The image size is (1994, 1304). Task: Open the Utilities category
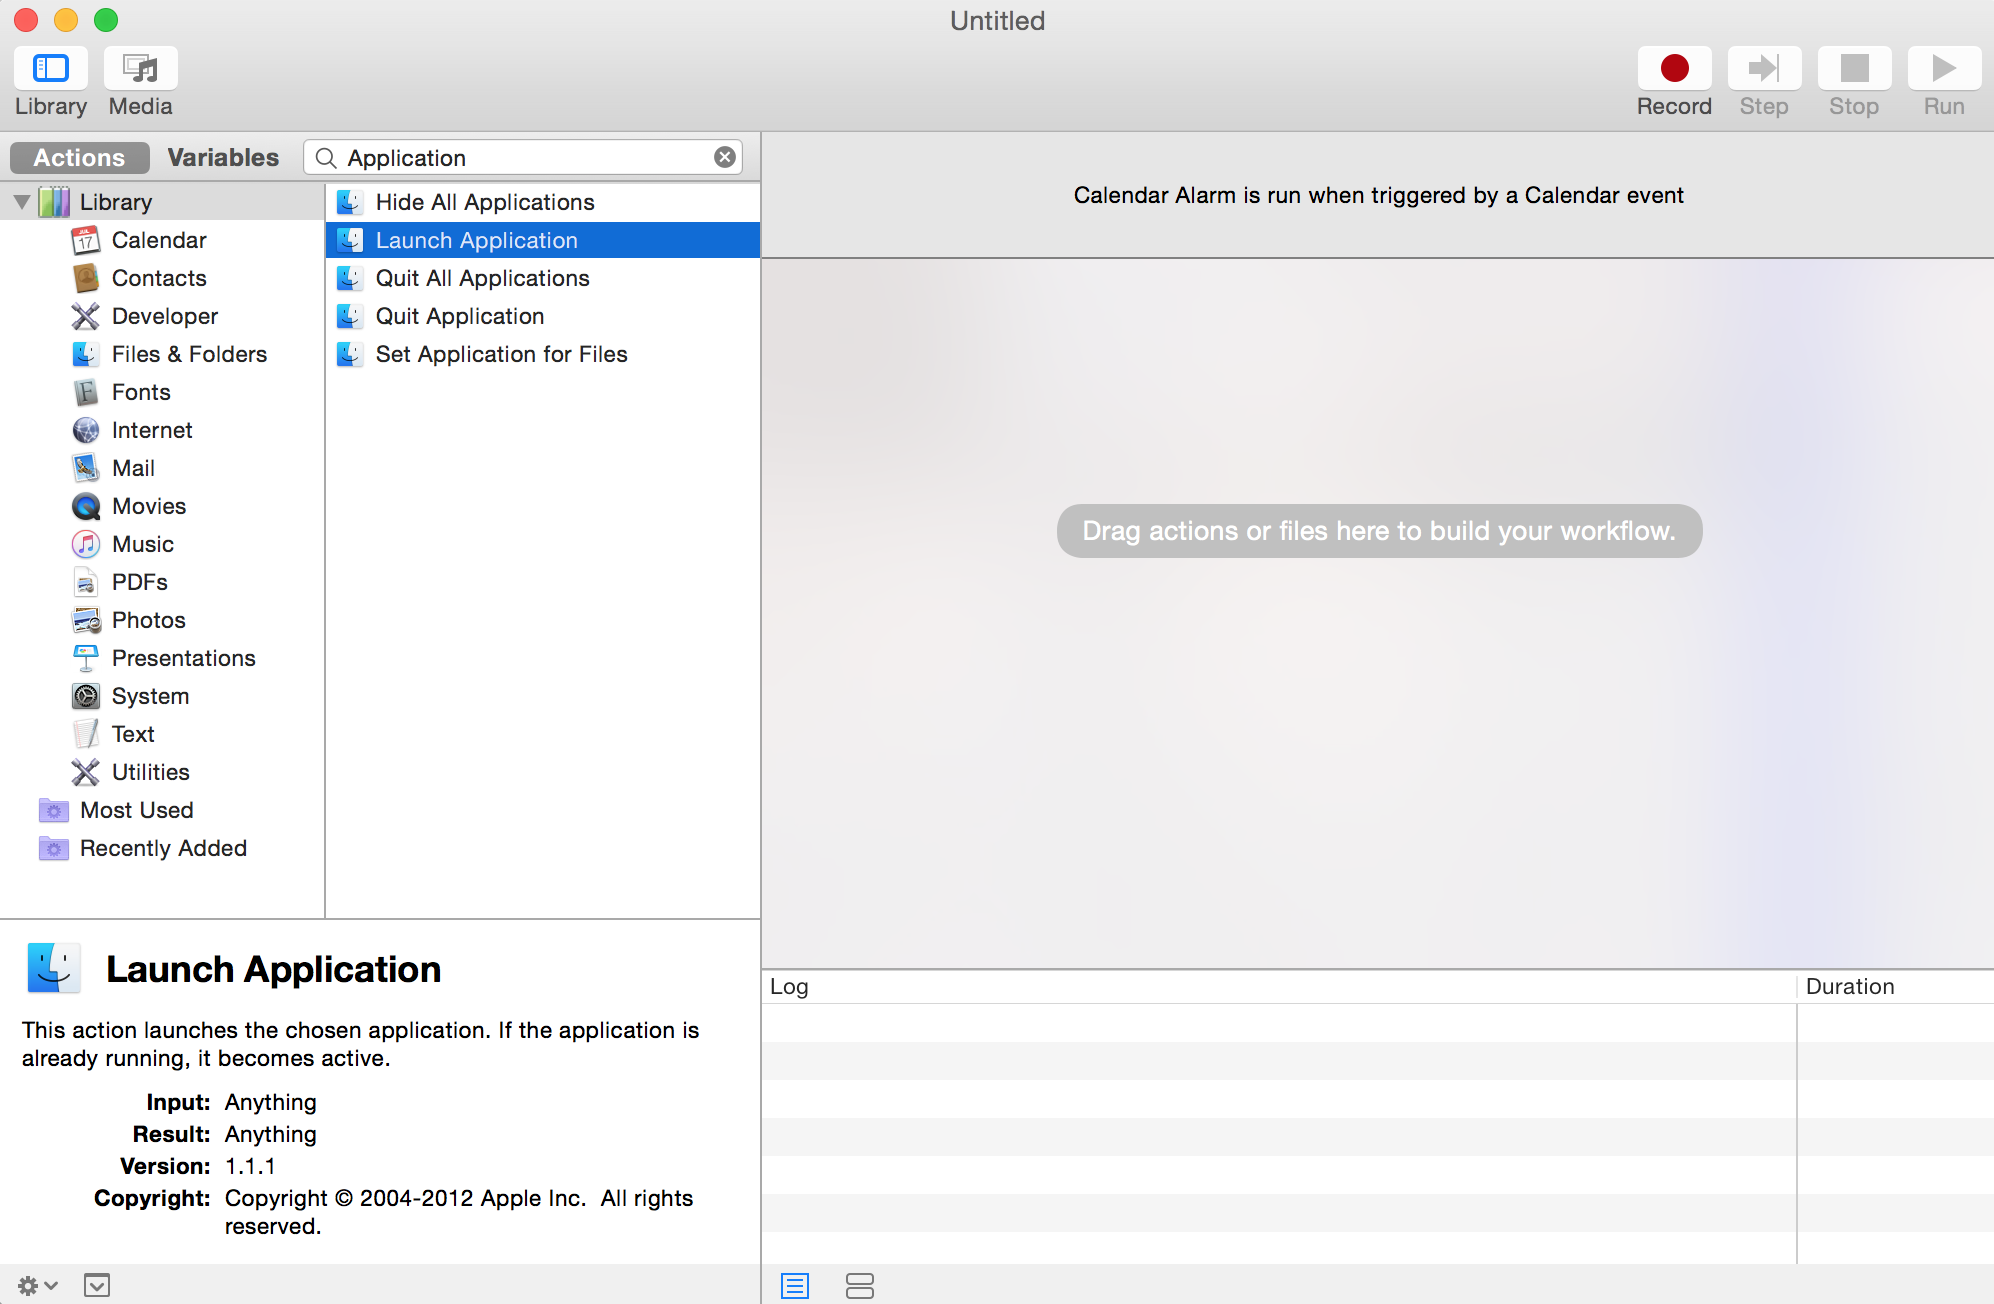150,772
